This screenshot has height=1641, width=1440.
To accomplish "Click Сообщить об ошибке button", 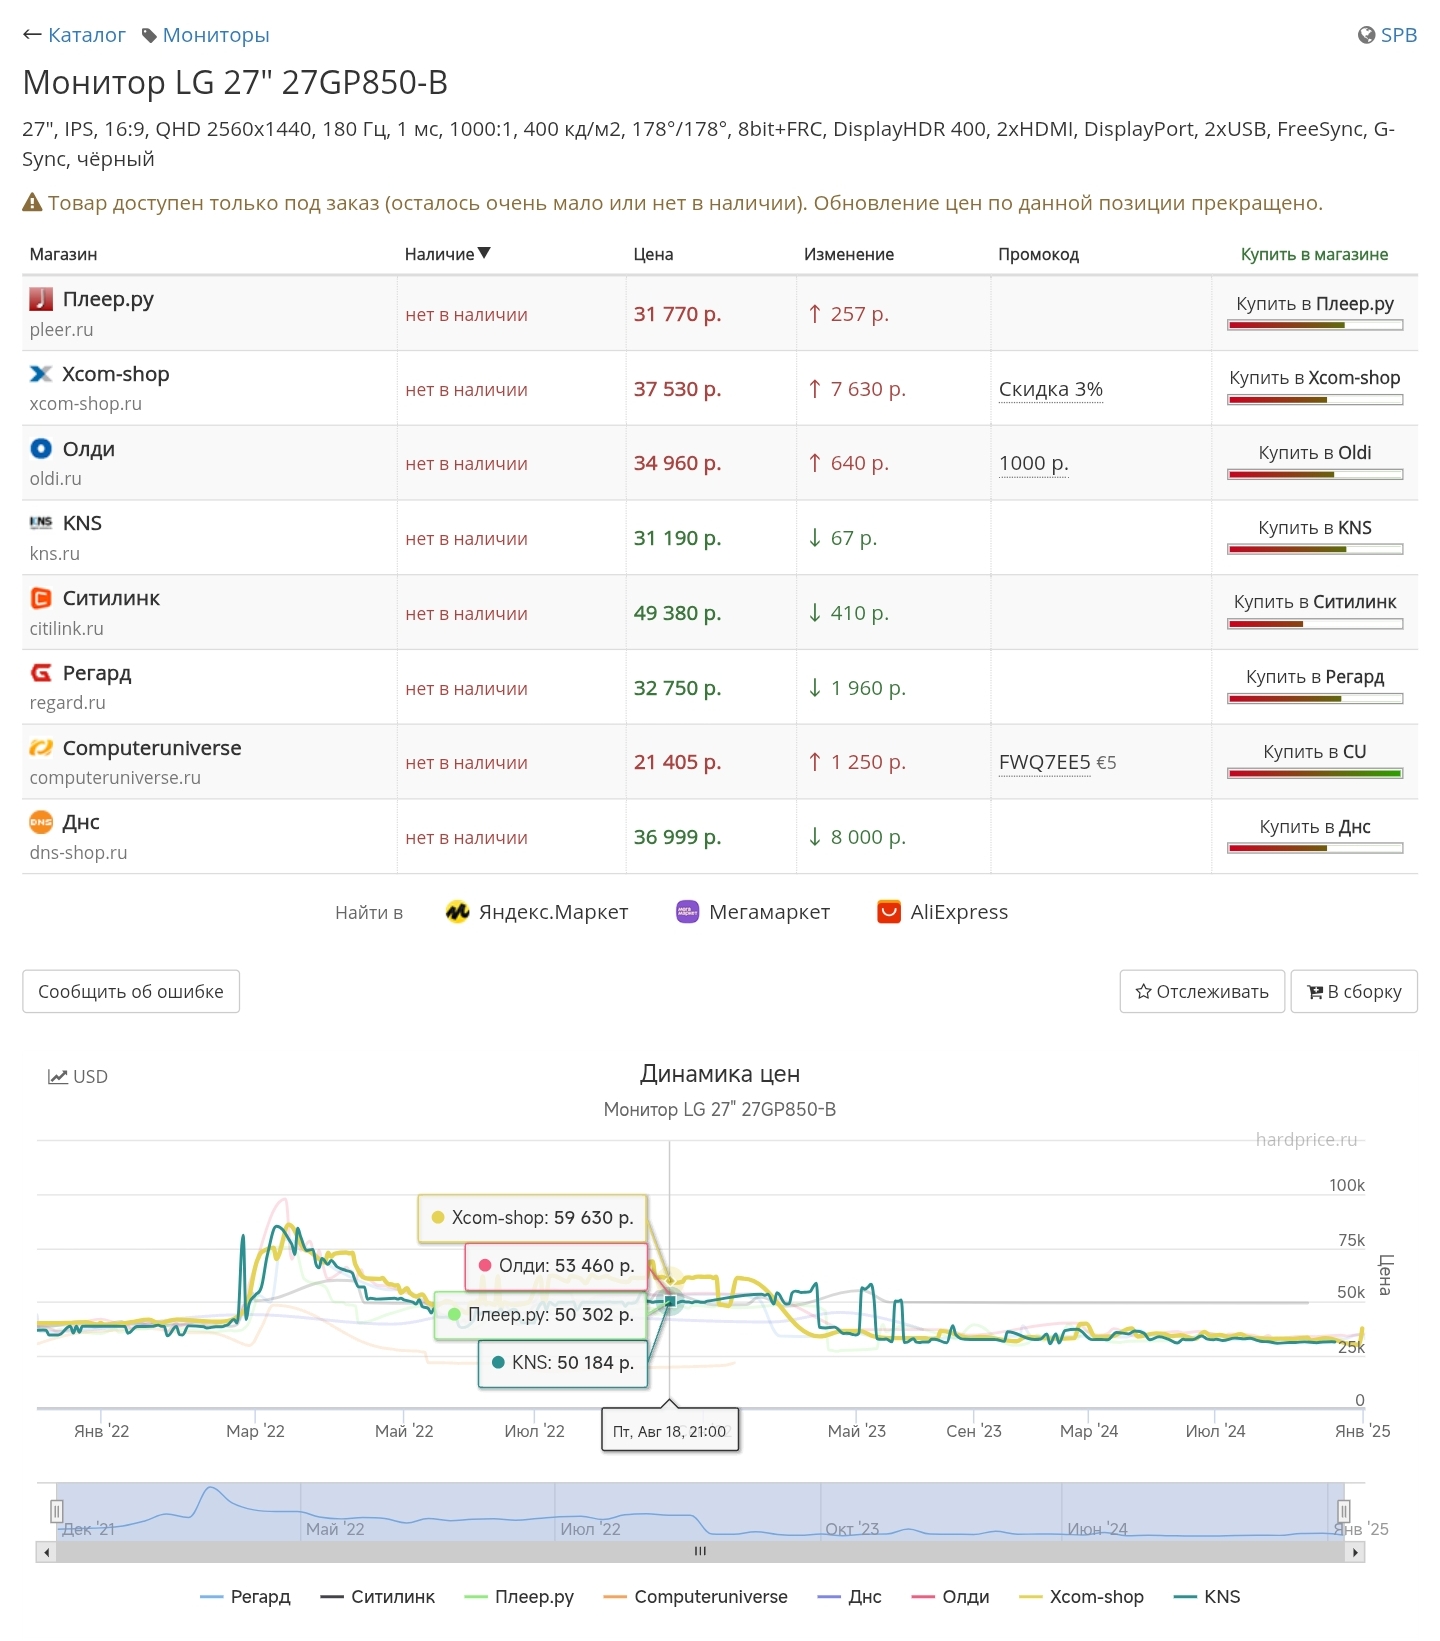I will point(131,991).
